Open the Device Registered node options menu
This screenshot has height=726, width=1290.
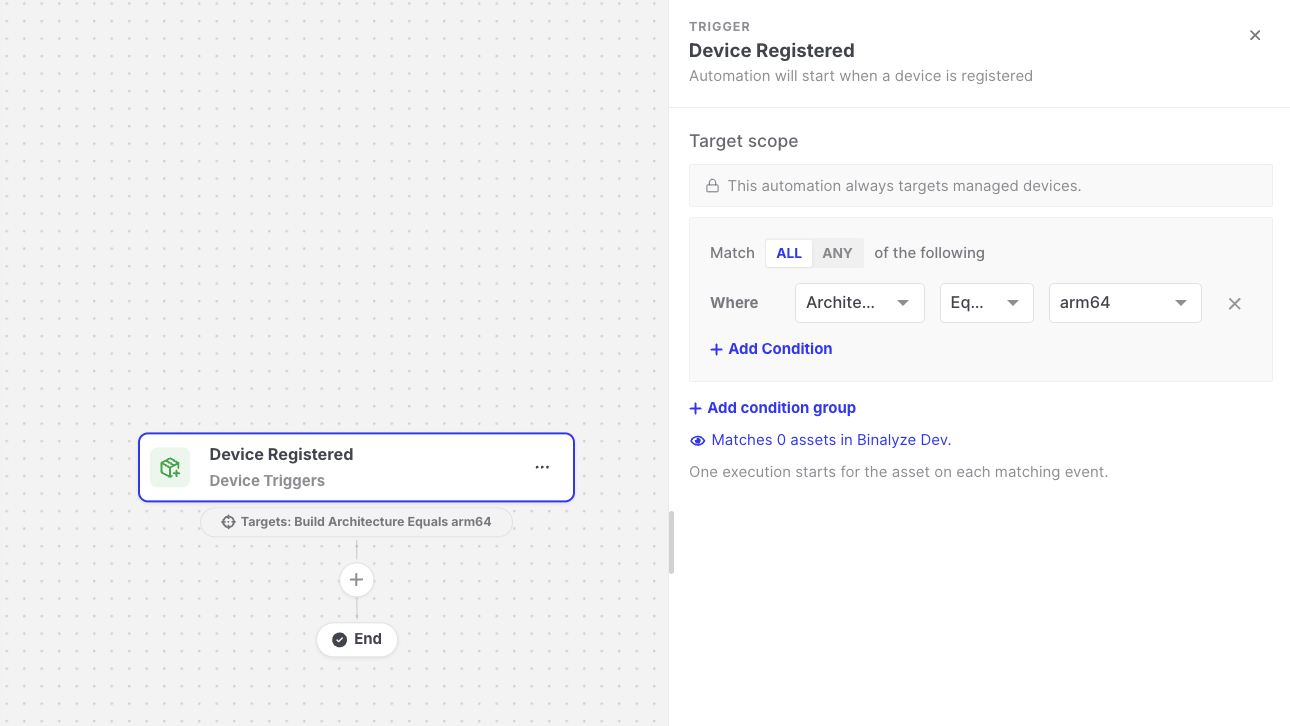542,467
